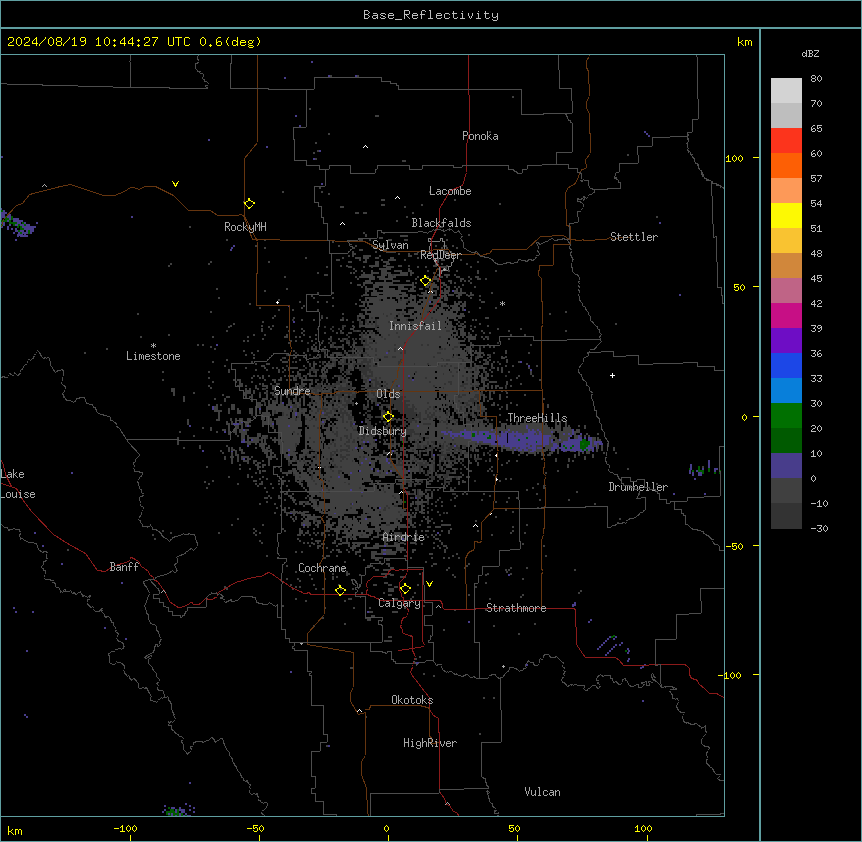The width and height of the screenshot is (862, 842).
Task: Click the 80 value on the dBZ scale
Action: (x=816, y=79)
